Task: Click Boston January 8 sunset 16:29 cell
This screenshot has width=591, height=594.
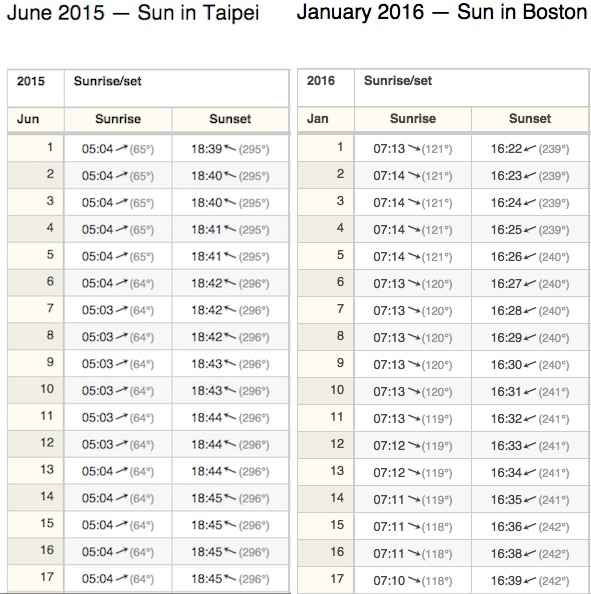Action: (x=530, y=338)
